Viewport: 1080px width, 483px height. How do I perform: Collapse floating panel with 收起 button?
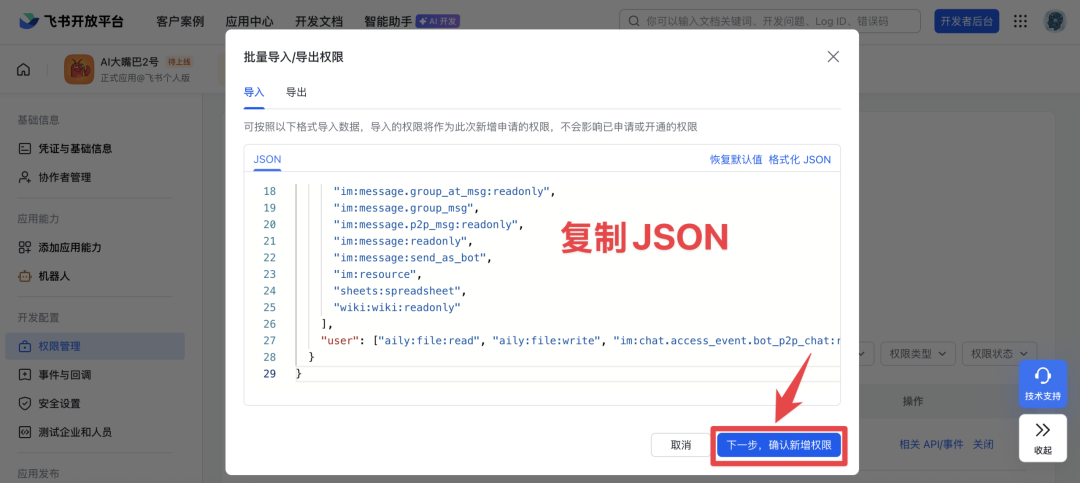click(x=1042, y=437)
